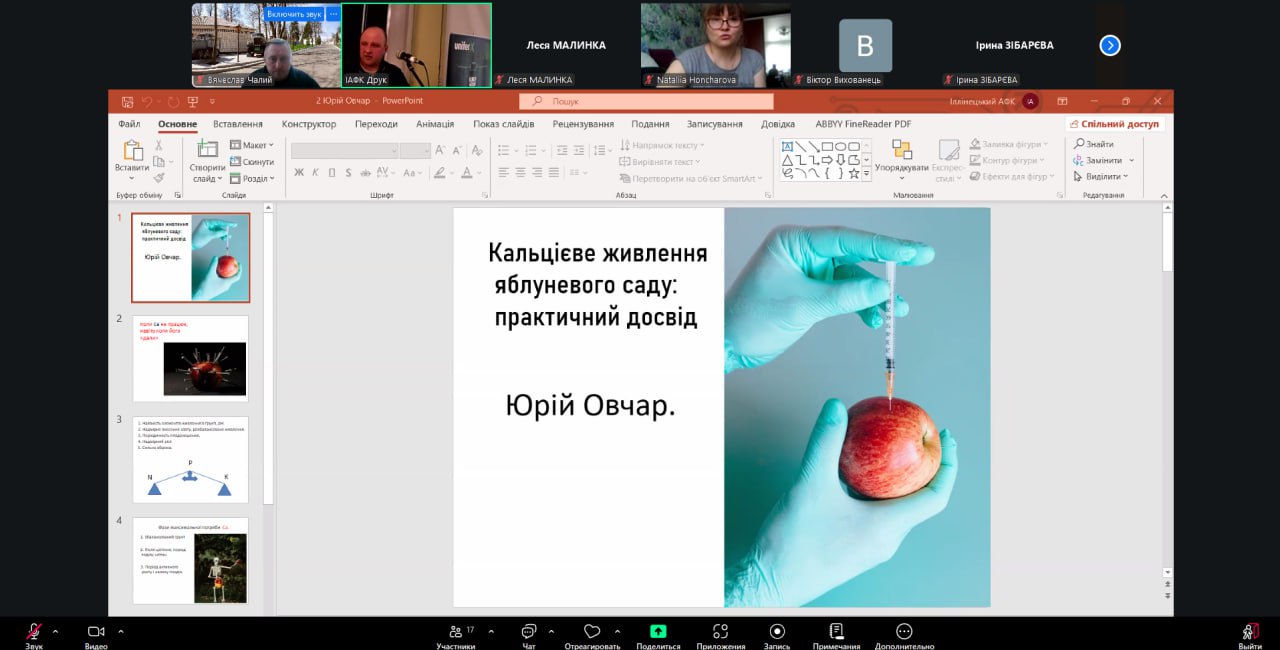Open the Chat panel (Чат)

pyautogui.click(x=529, y=632)
